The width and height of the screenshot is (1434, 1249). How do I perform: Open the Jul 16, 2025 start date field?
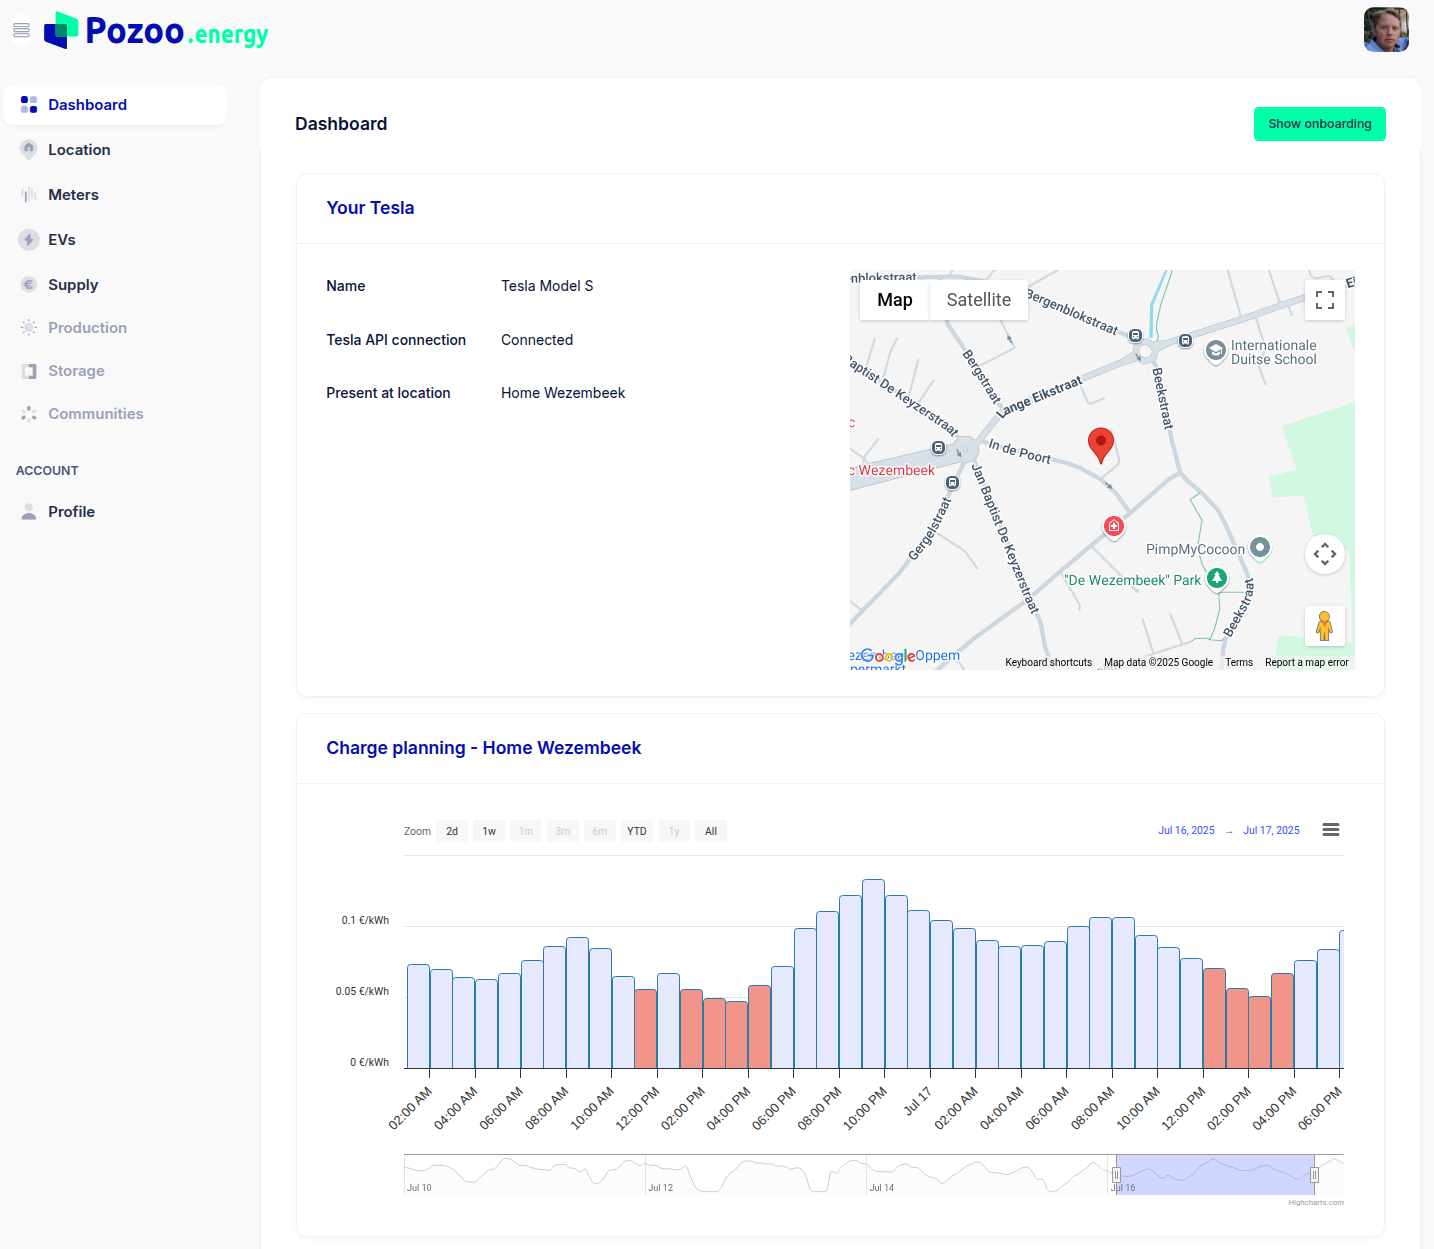pos(1186,830)
